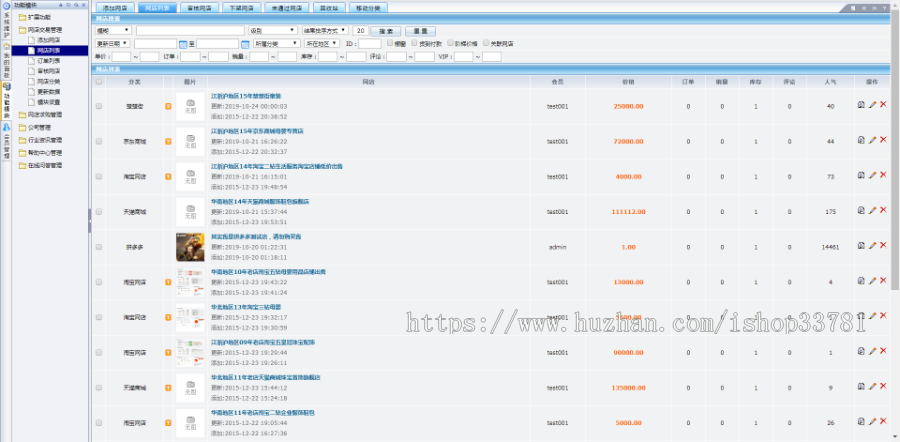This screenshot has height=442, width=900.
Task: Click the 搜索 search button
Action: tap(387, 31)
